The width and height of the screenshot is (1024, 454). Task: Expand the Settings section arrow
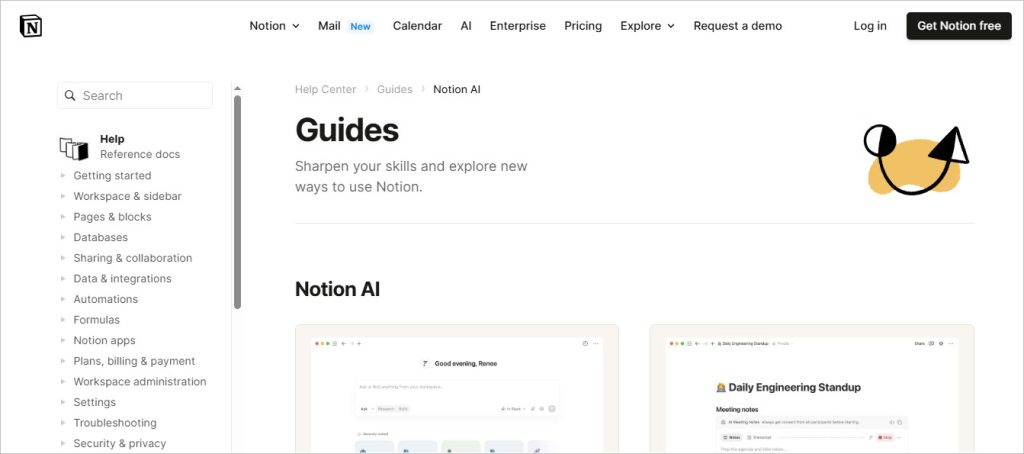(63, 402)
